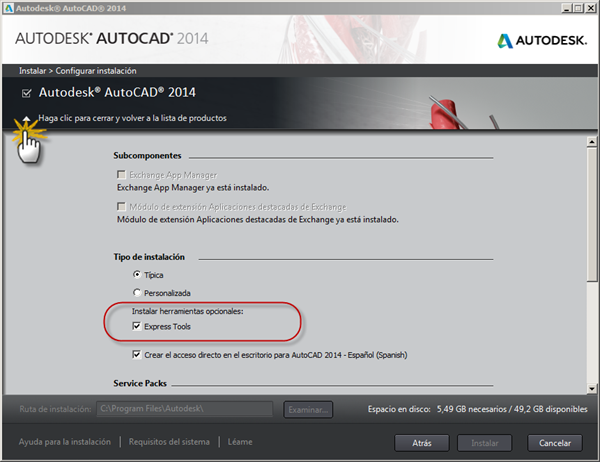Click the Instalar breadcrumb text

(33, 71)
